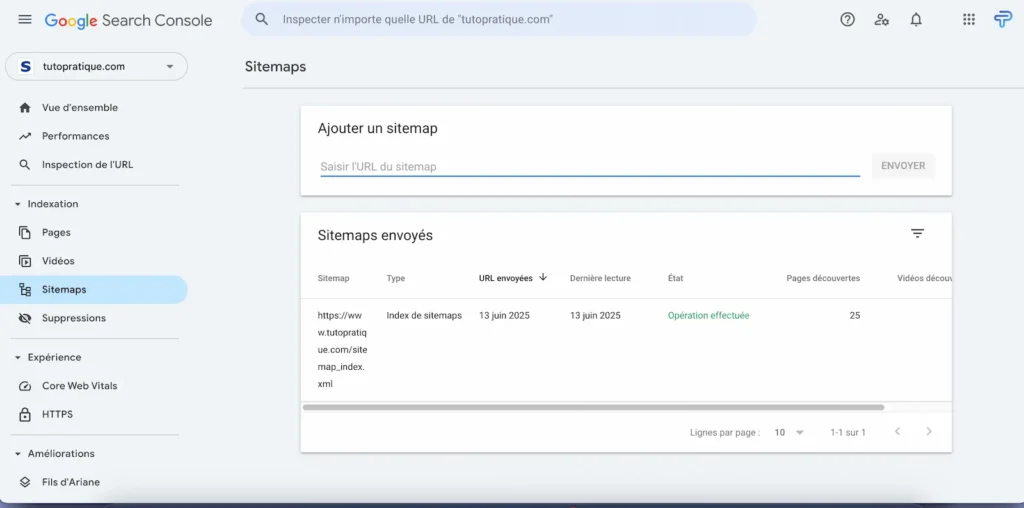Image resolution: width=1024 pixels, height=508 pixels.
Task: Sort by URL envoyées column header
Action: click(x=505, y=278)
